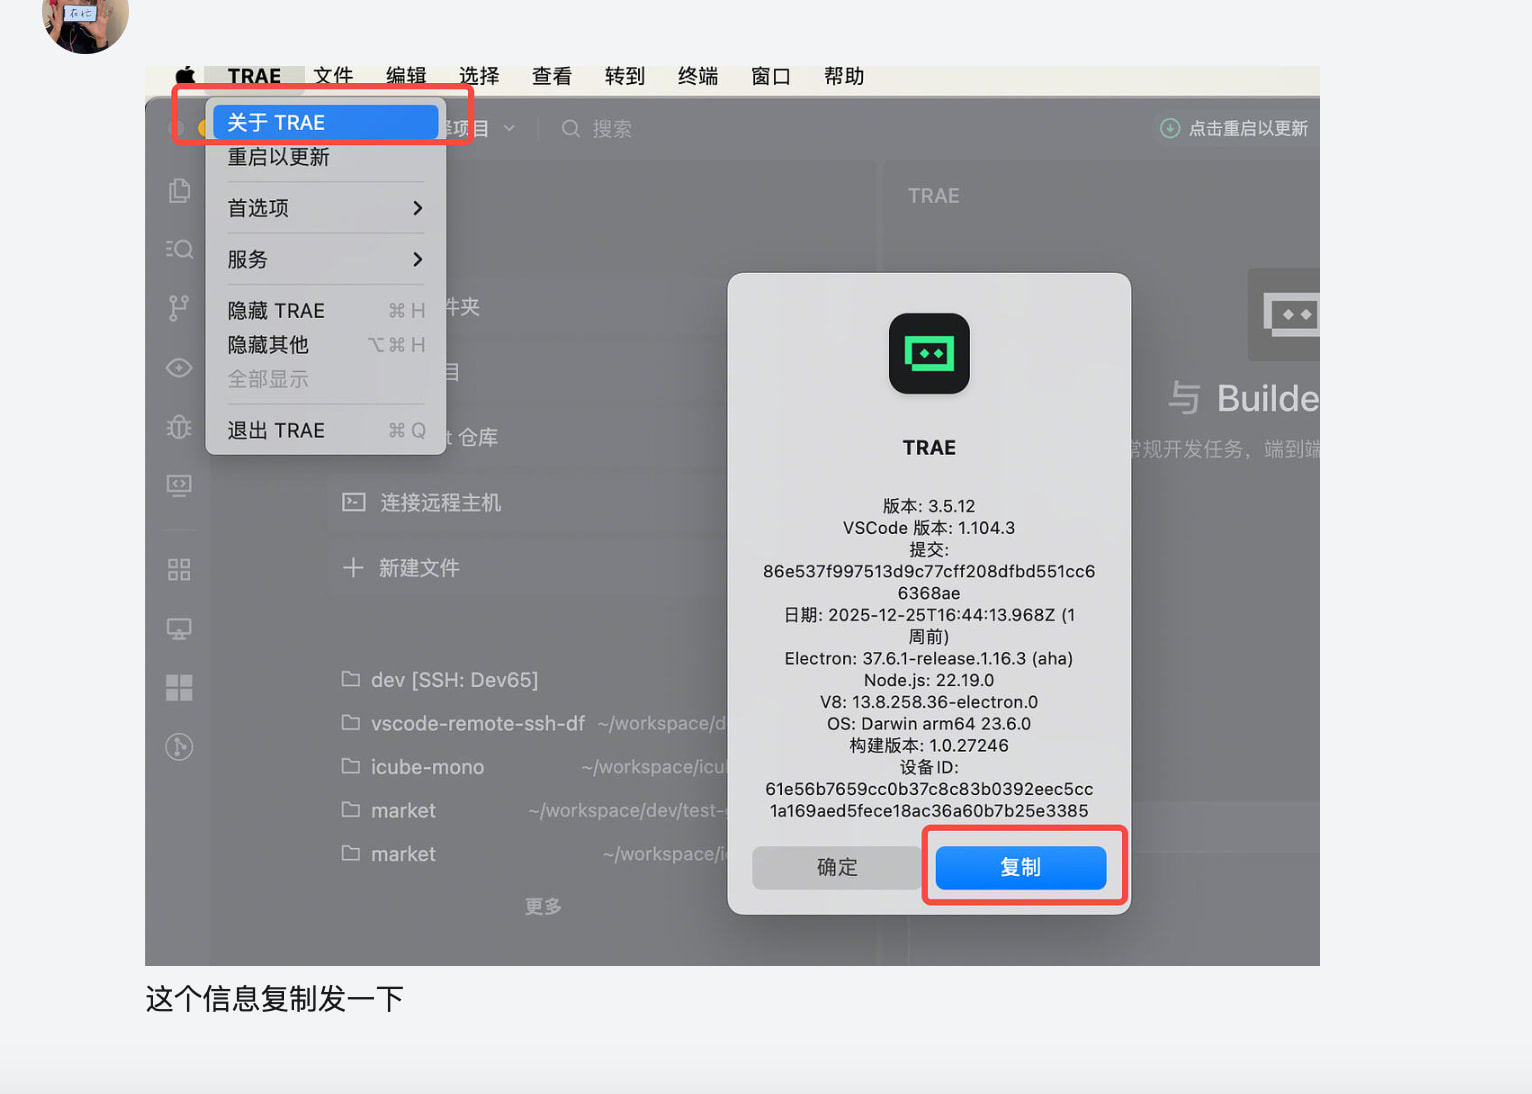Open the 窗口 menu in menu bar
The width and height of the screenshot is (1532, 1094).
coord(771,76)
